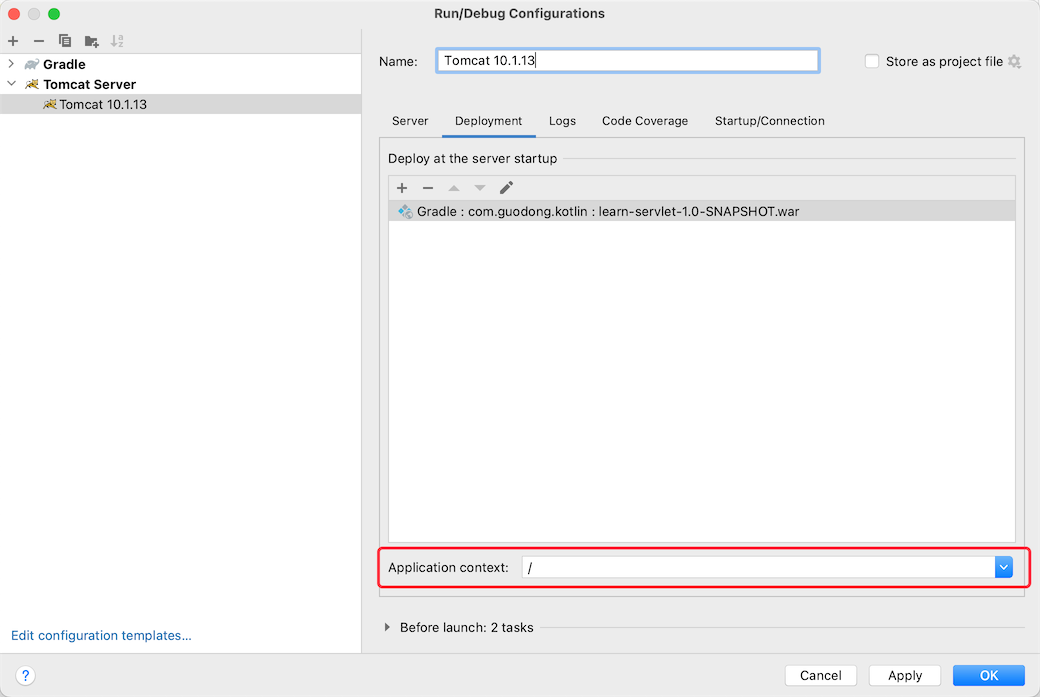1040x697 pixels.
Task: Expand Before launch: 2 tasks
Action: [x=387, y=627]
